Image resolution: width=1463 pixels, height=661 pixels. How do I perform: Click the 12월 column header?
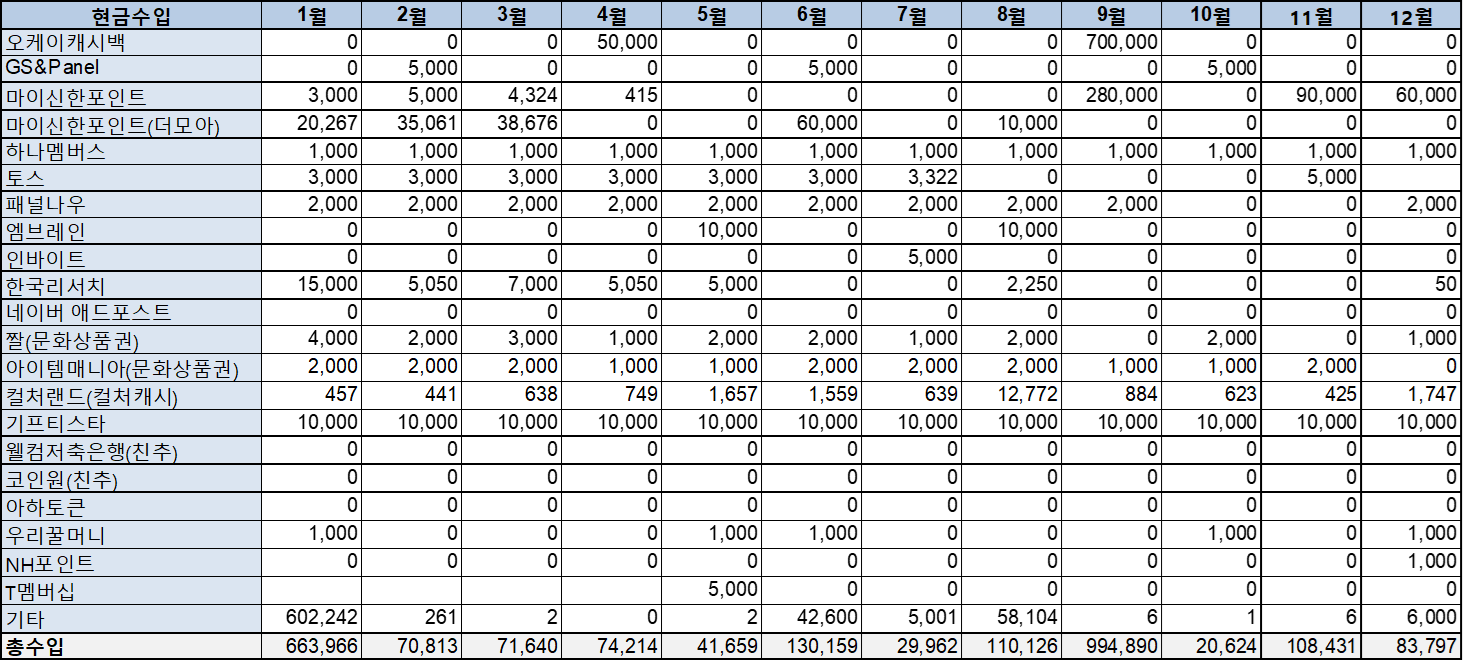pos(1411,15)
